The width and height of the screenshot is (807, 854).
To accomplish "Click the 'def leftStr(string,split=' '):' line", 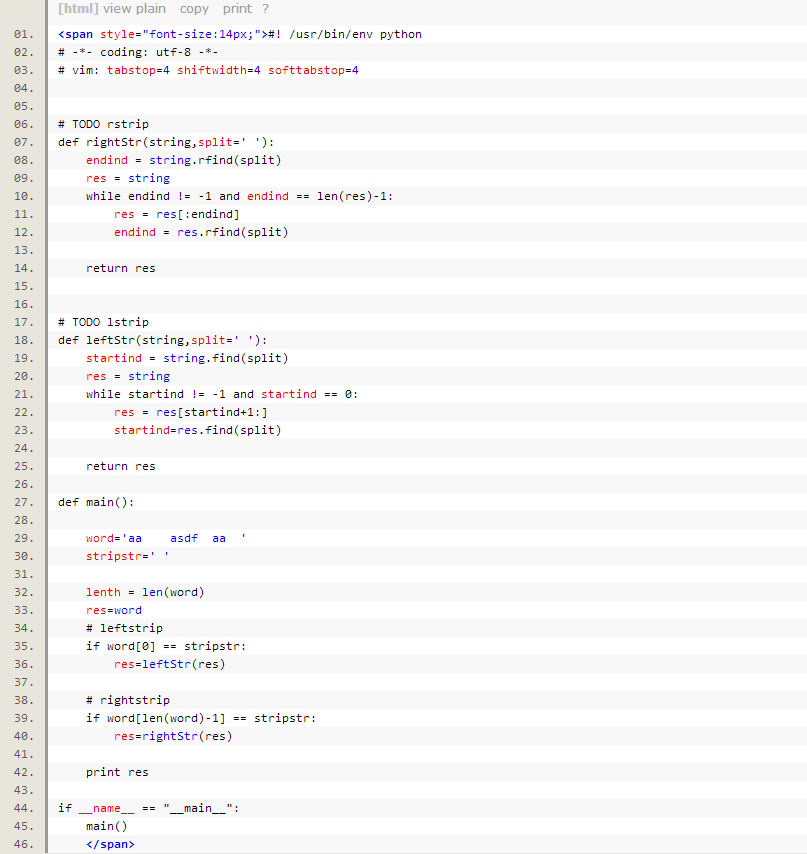I will [x=163, y=340].
